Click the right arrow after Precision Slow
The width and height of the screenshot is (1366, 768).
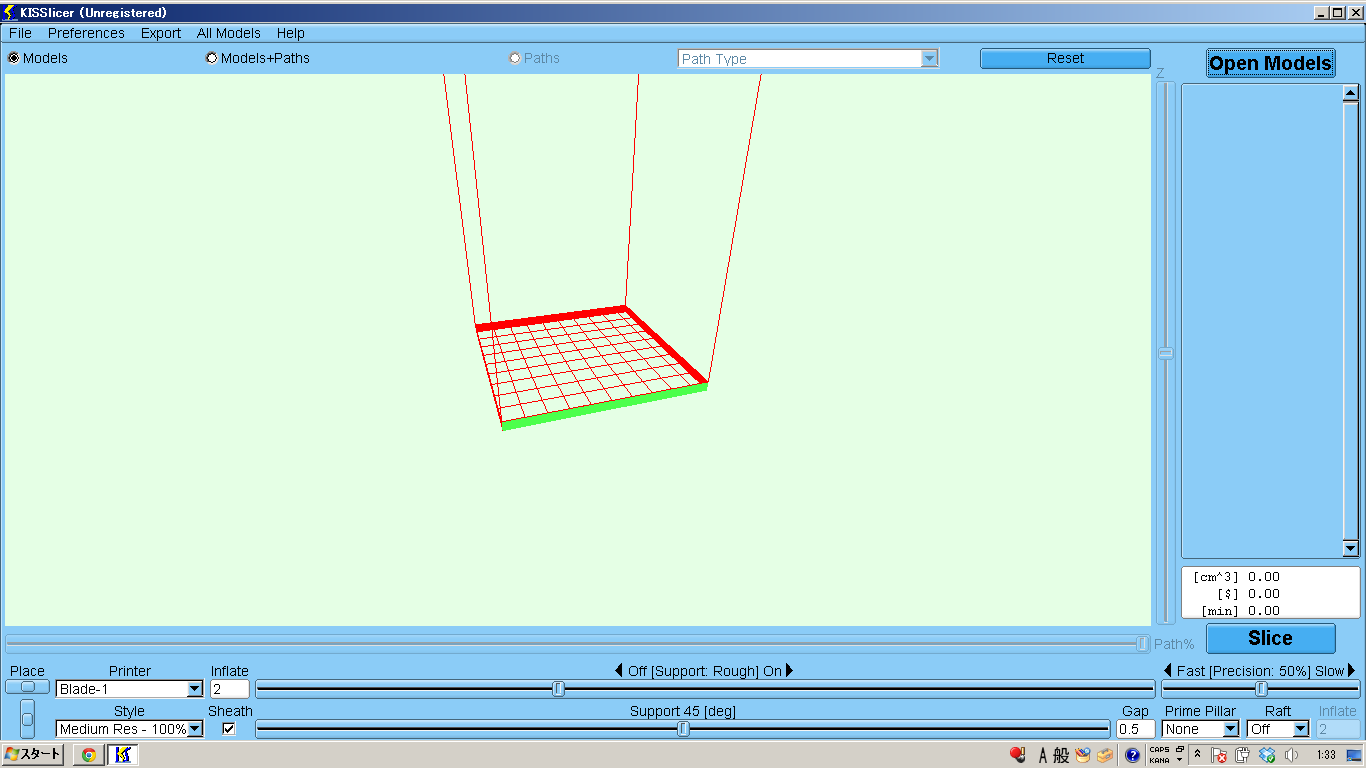point(1352,671)
